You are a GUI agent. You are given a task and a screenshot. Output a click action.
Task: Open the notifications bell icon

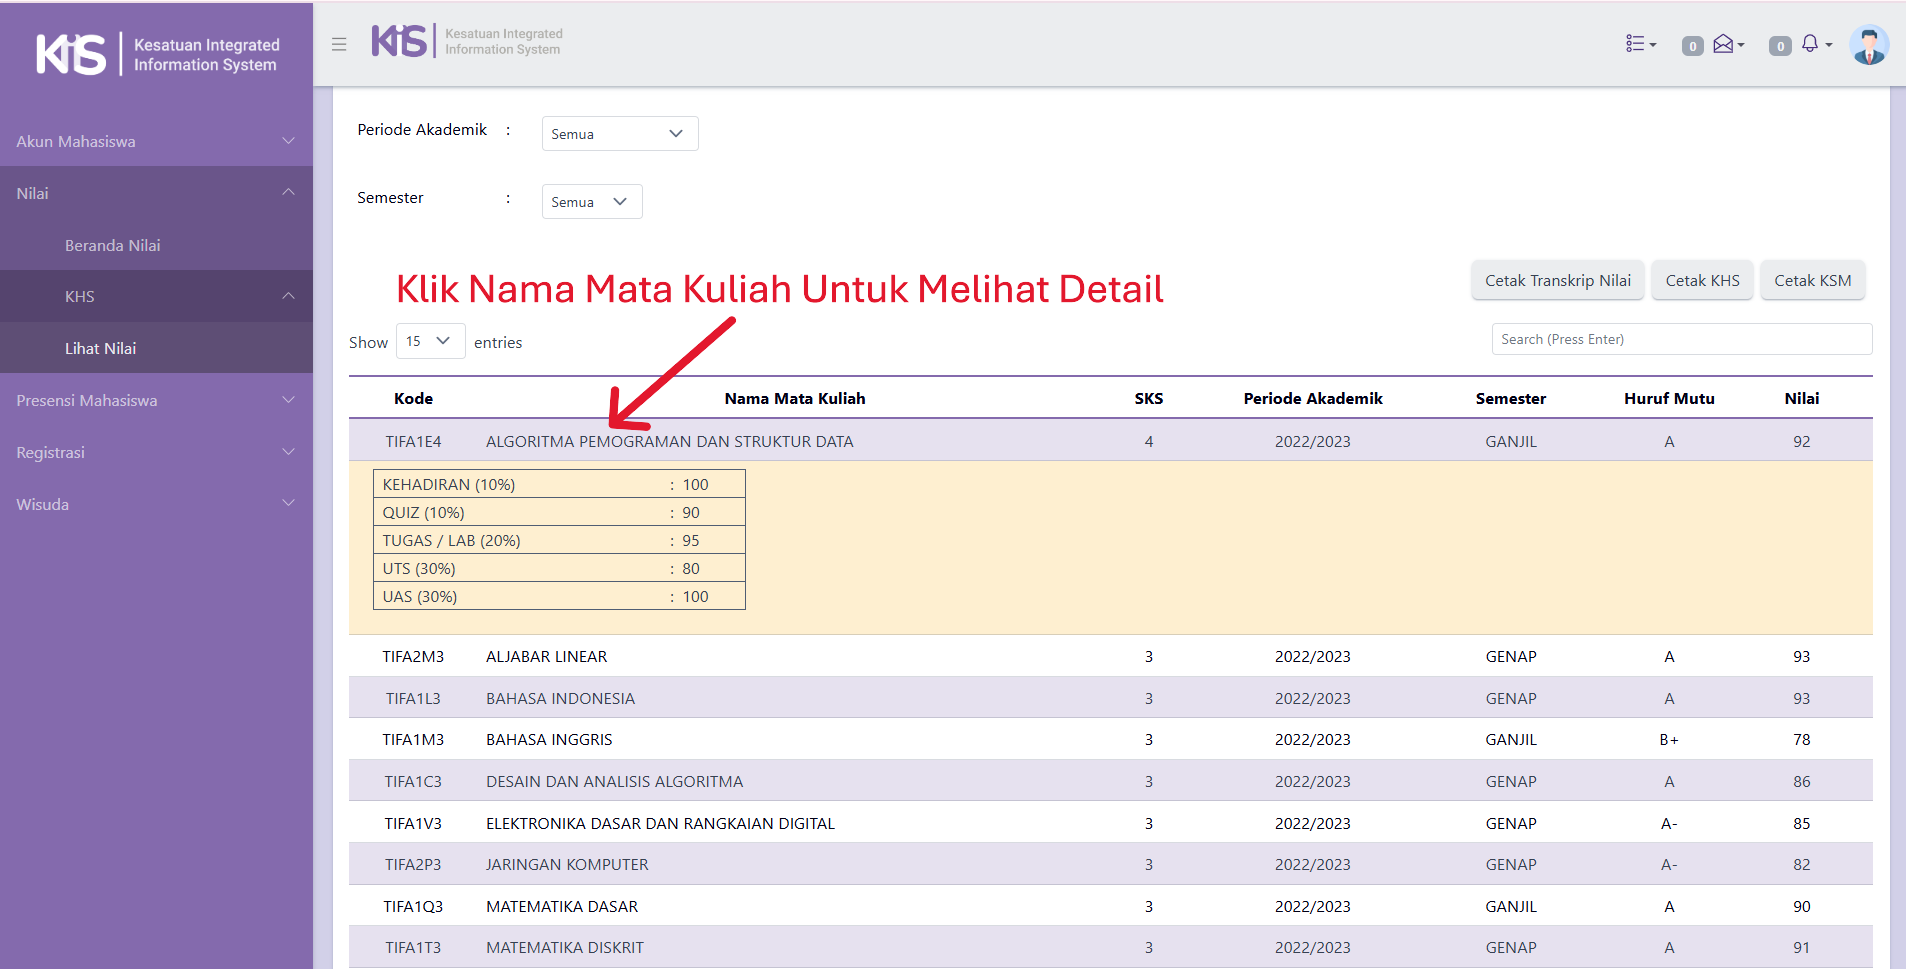tap(1813, 44)
